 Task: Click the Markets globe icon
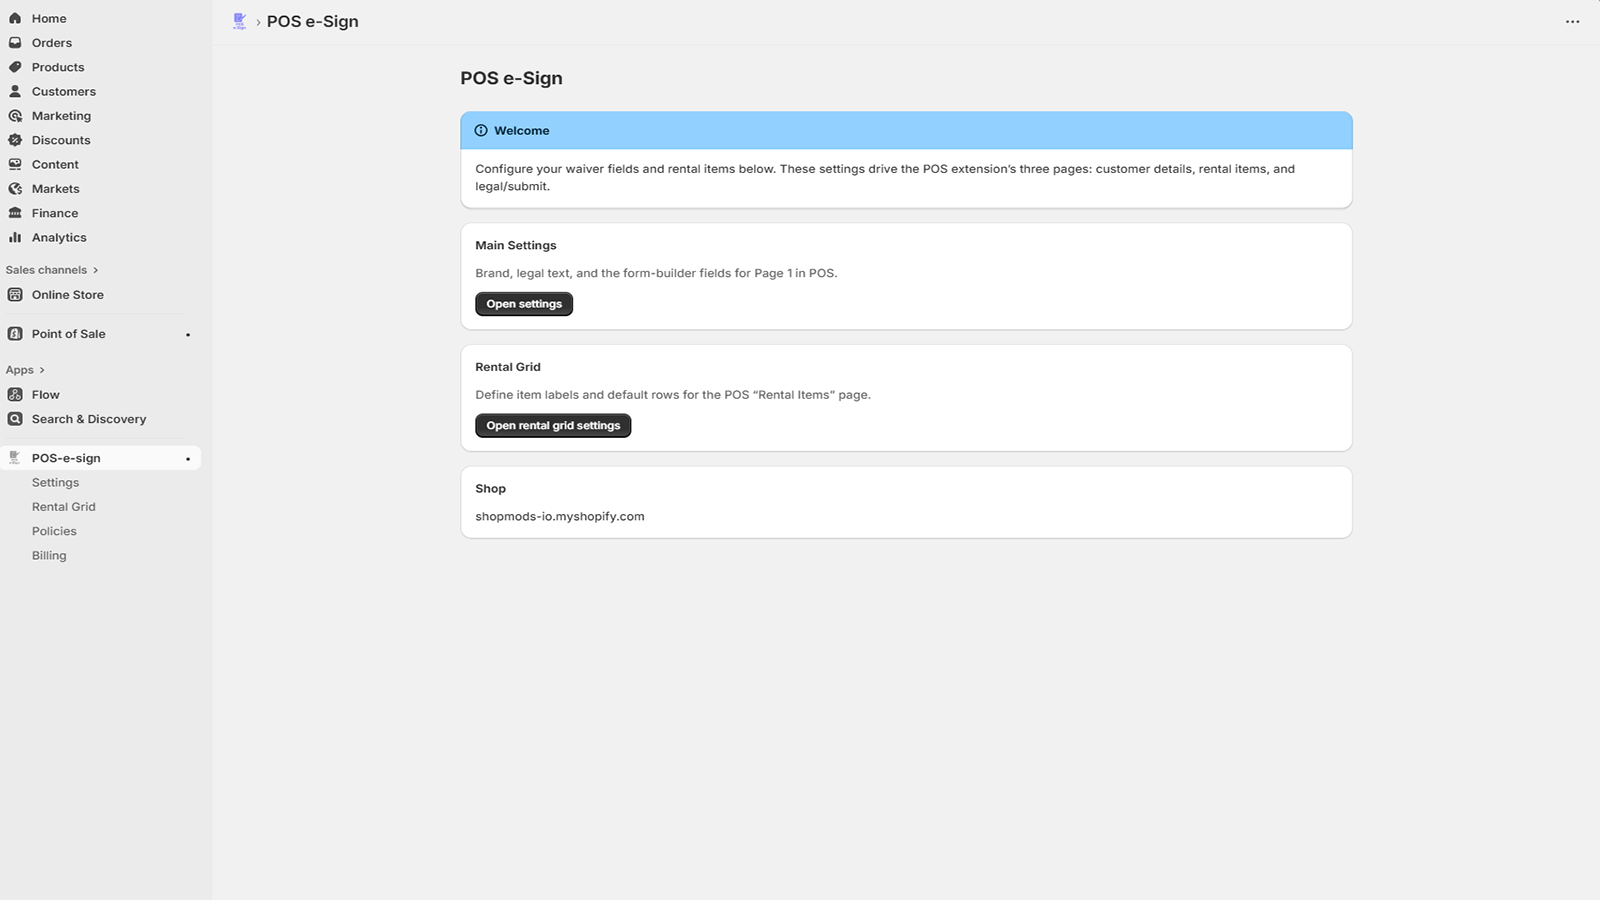pyautogui.click(x=15, y=189)
